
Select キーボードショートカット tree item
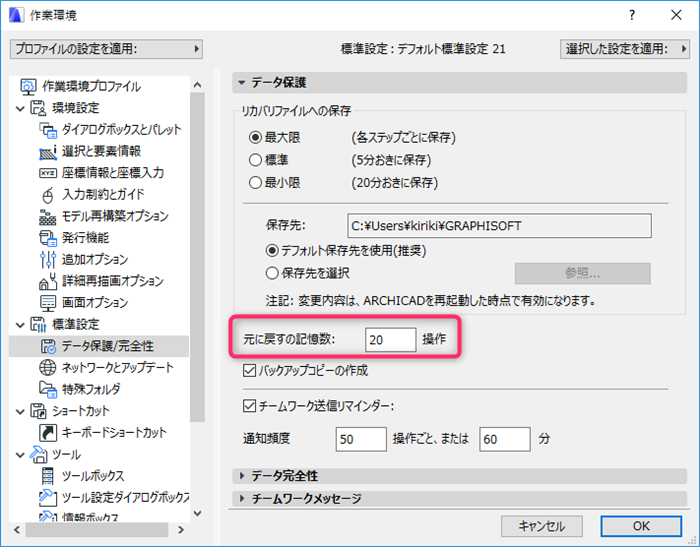coord(114,433)
